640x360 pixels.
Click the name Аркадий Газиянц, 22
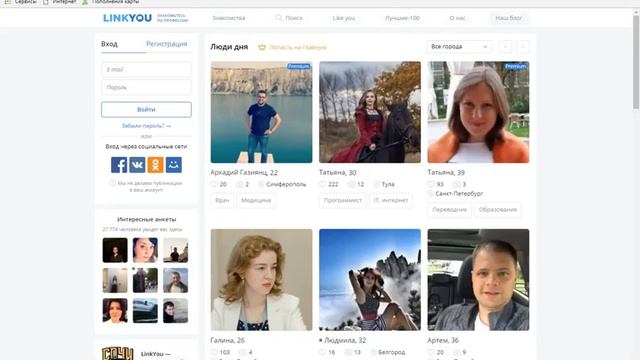tap(244, 173)
